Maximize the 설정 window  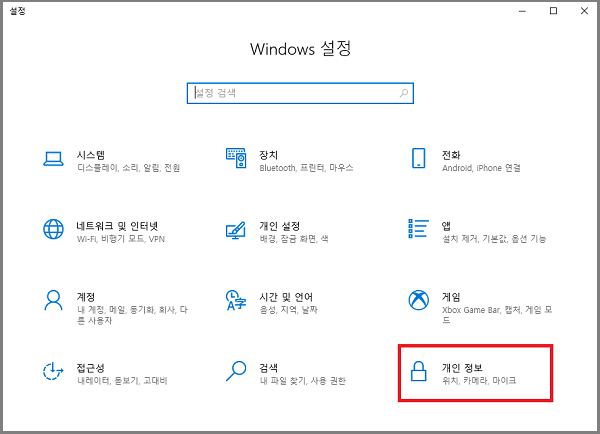pyautogui.click(x=553, y=11)
